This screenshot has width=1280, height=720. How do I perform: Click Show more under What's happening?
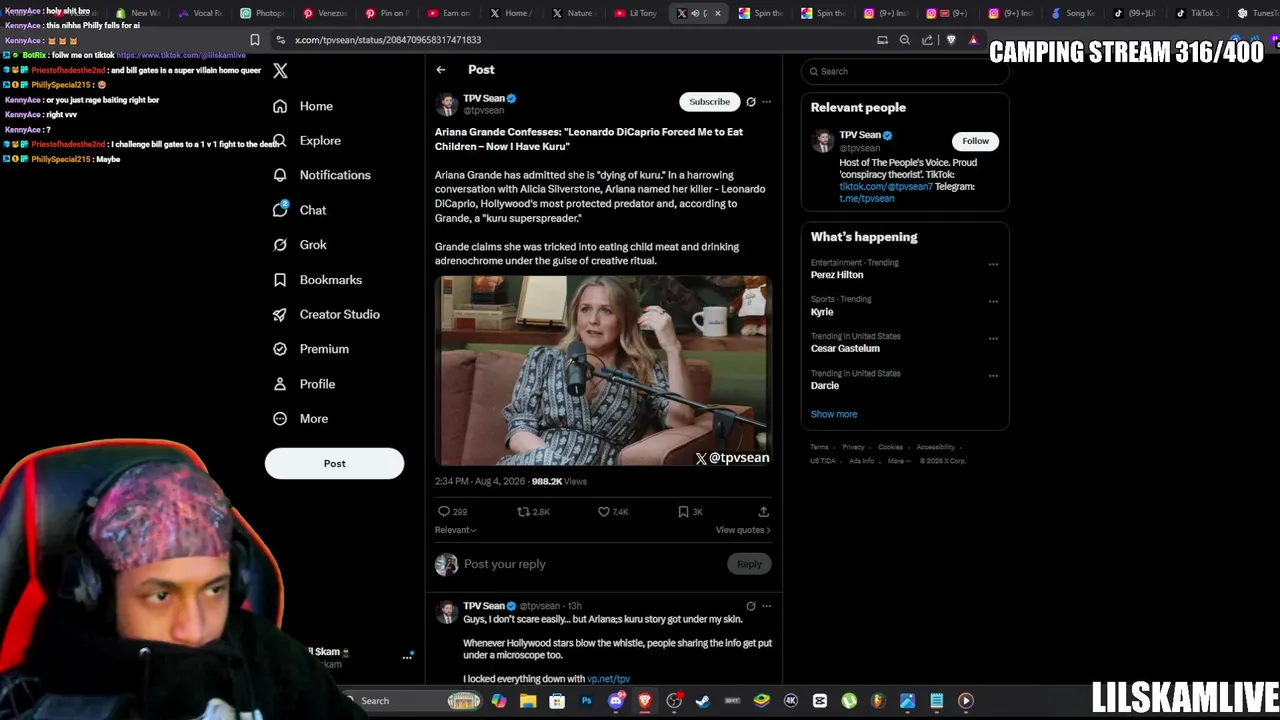834,414
